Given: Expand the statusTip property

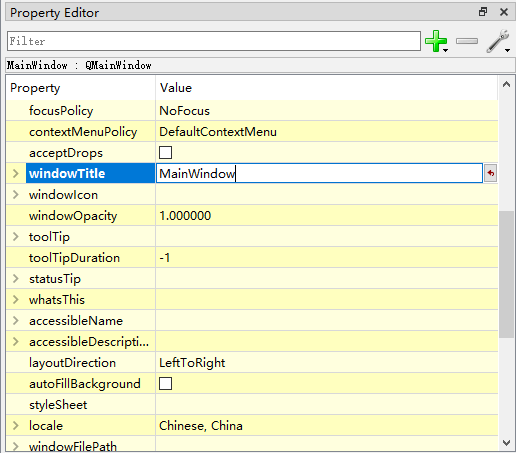Looking at the screenshot, I should pyautogui.click(x=15, y=278).
